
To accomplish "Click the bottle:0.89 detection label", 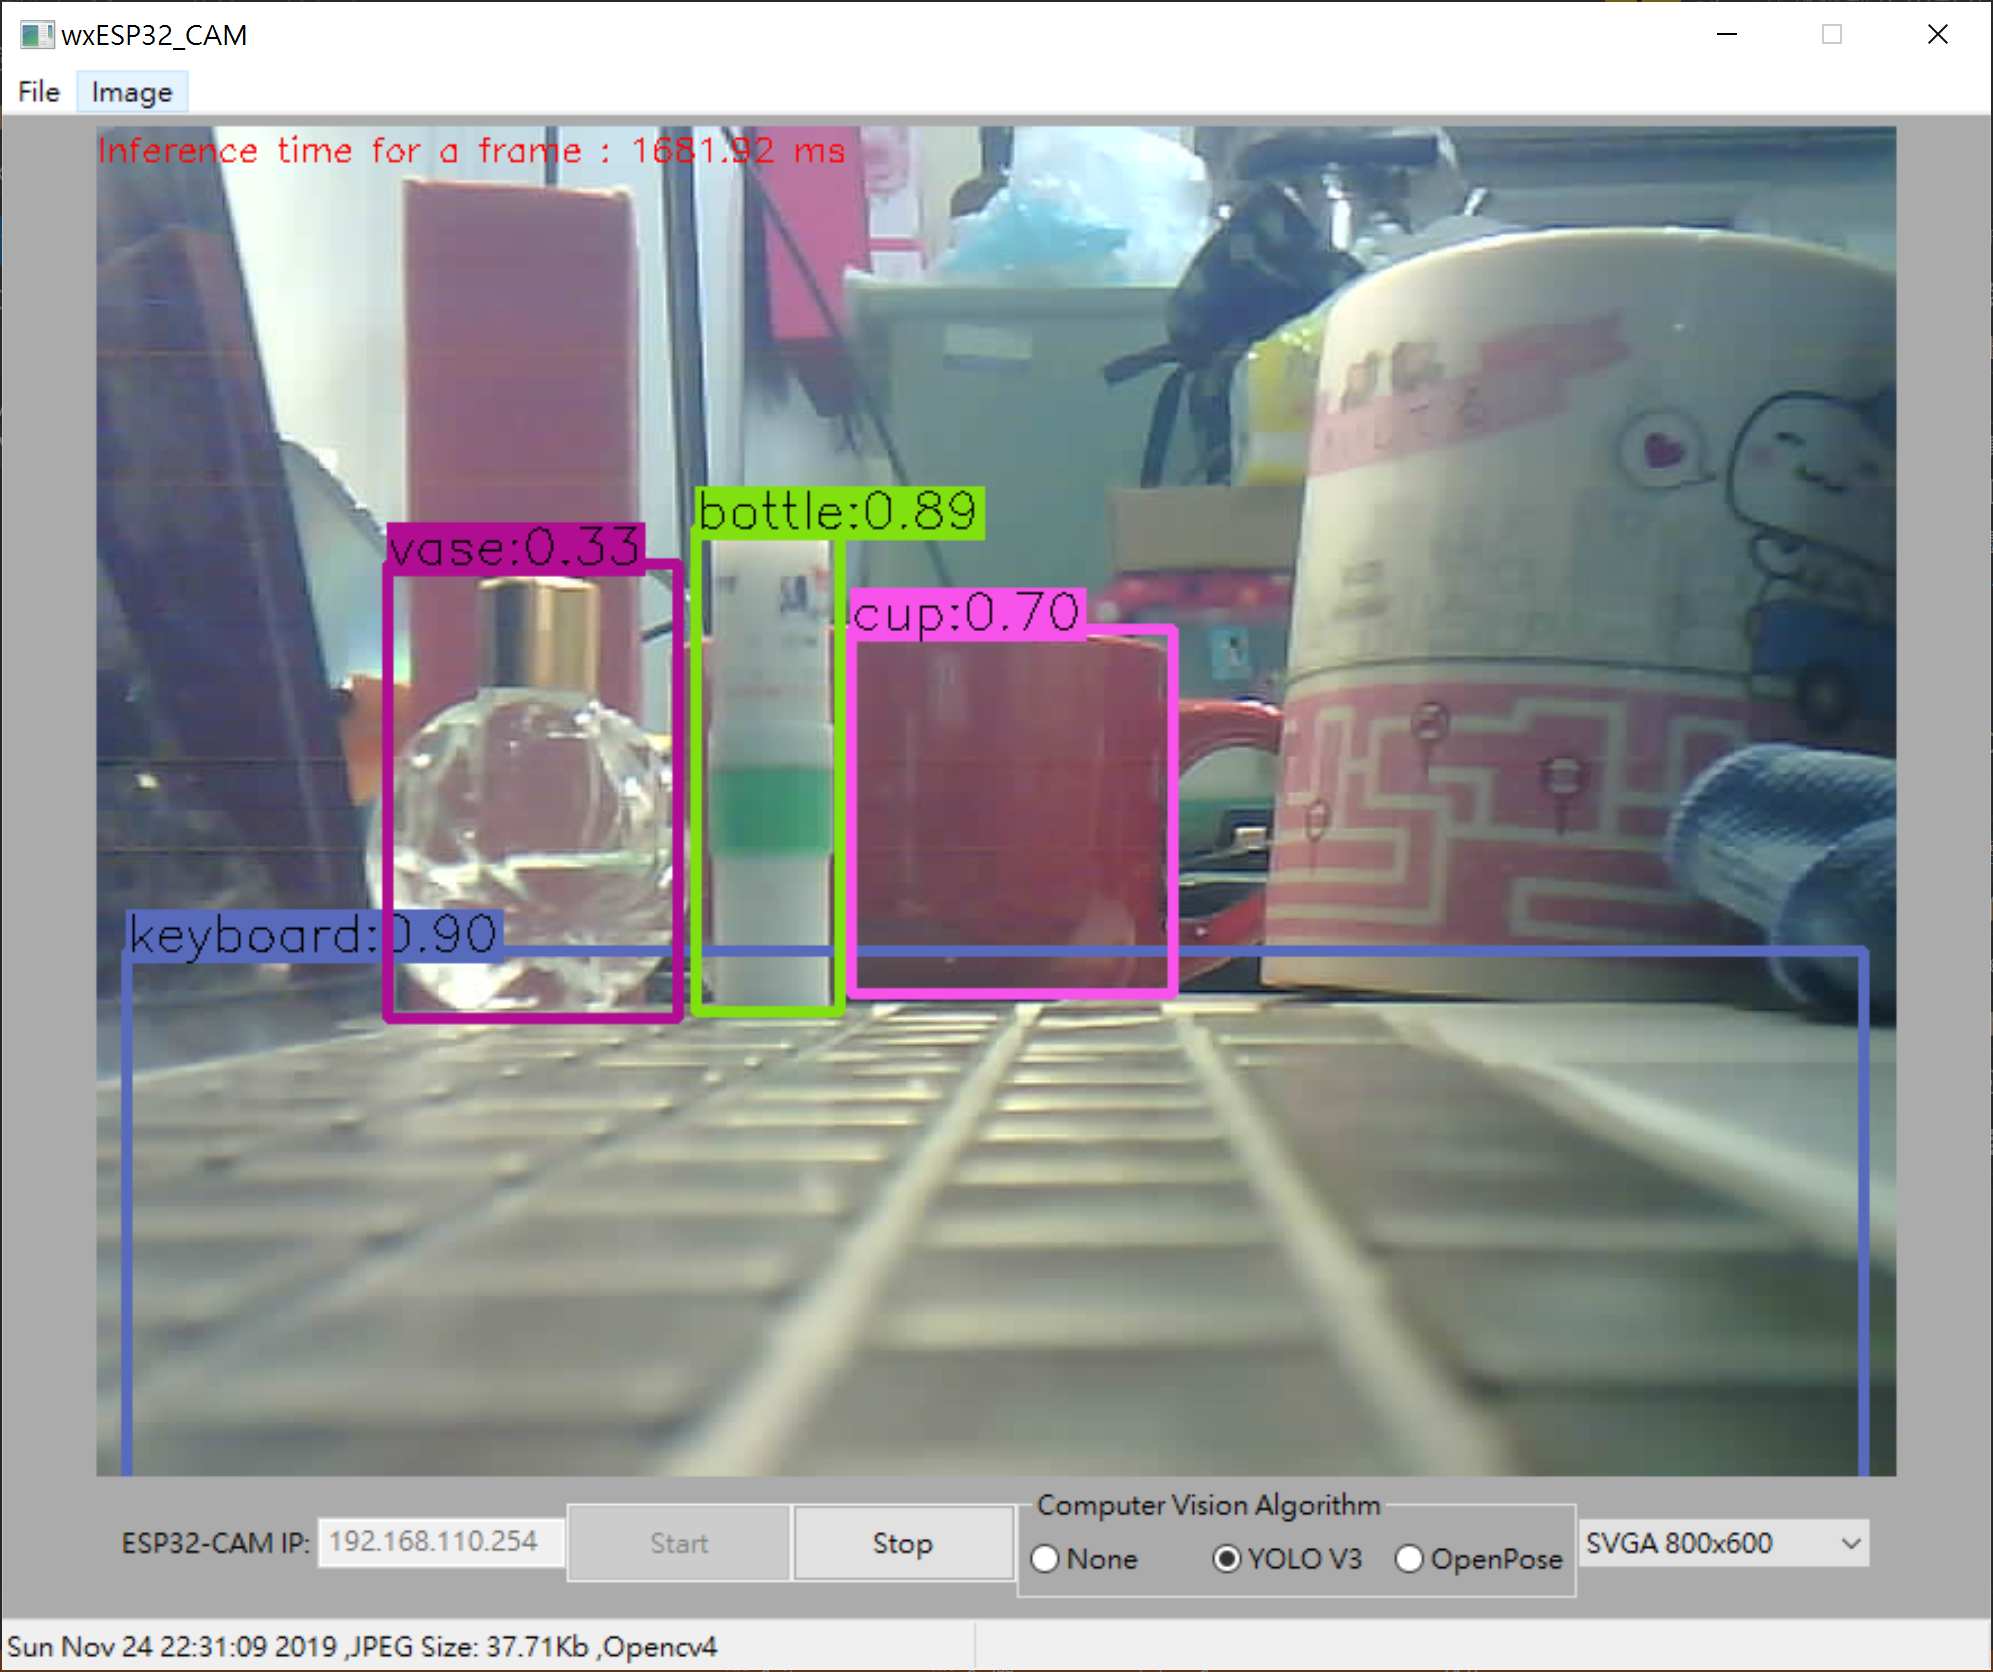I will tap(838, 512).
